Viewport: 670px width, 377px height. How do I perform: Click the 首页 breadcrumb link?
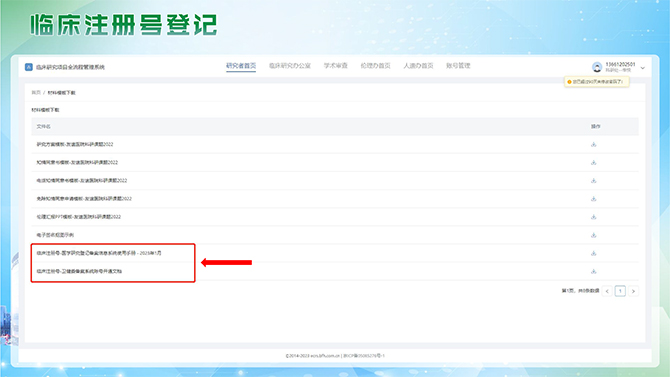36,93
